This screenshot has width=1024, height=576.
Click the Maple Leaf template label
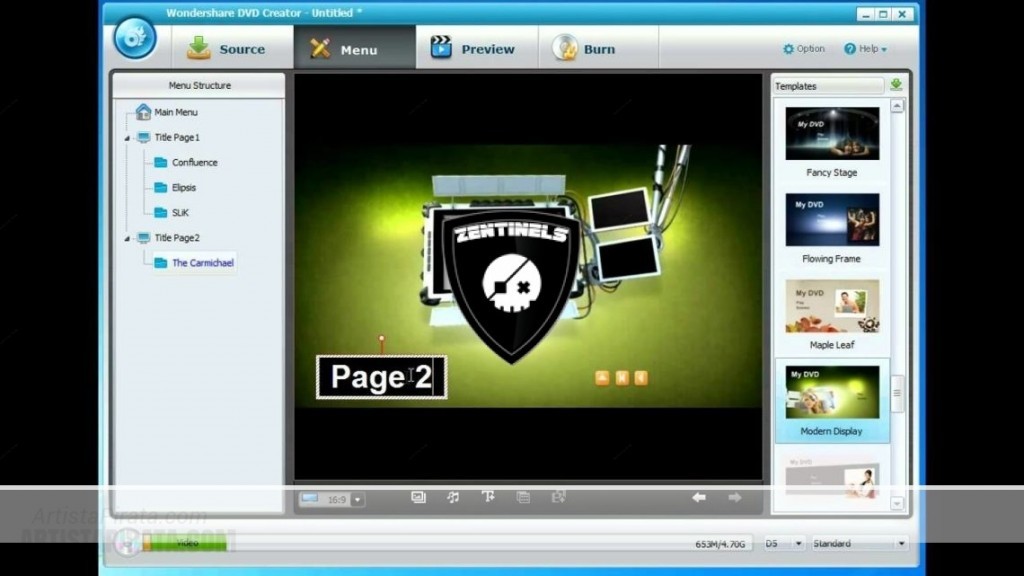pos(831,345)
